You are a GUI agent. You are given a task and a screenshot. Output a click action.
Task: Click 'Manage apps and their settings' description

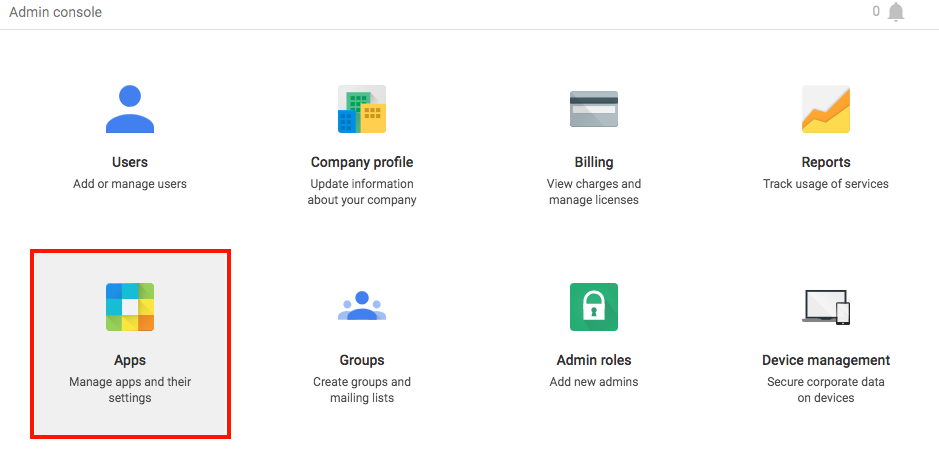click(x=130, y=389)
